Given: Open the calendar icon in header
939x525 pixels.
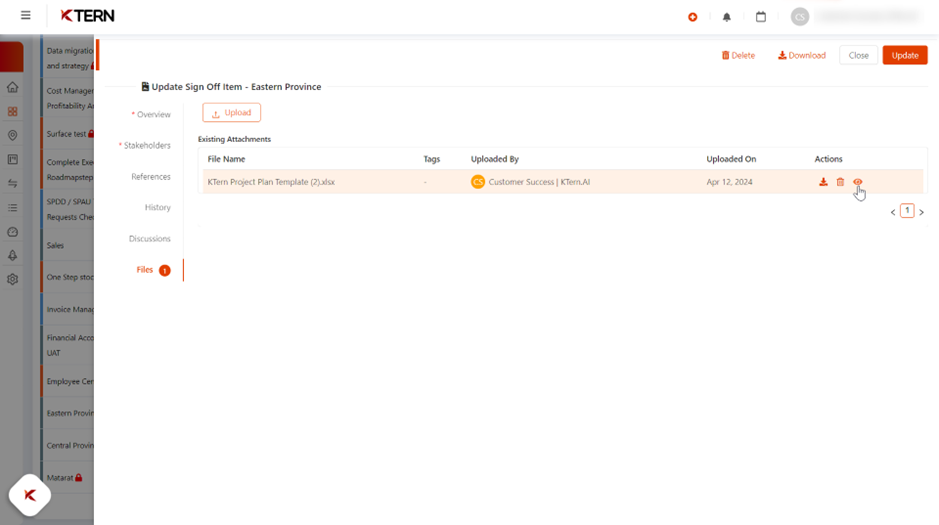Looking at the screenshot, I should (x=761, y=17).
